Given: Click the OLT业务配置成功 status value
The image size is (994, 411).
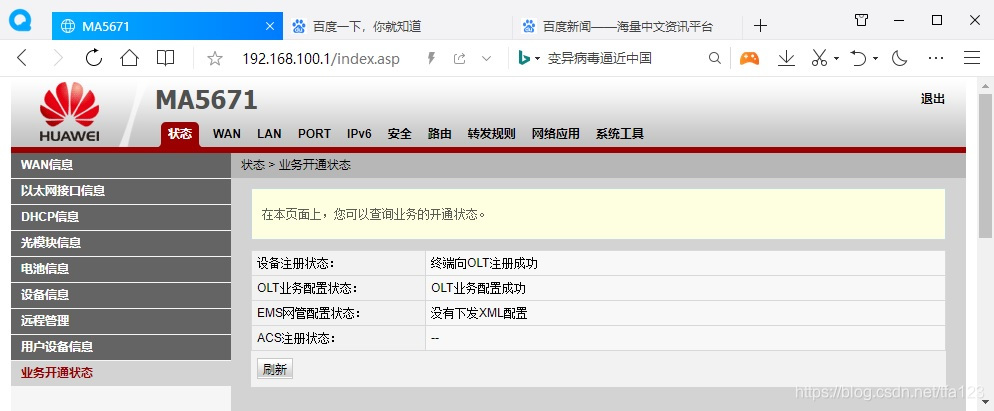Looking at the screenshot, I should pos(479,289).
